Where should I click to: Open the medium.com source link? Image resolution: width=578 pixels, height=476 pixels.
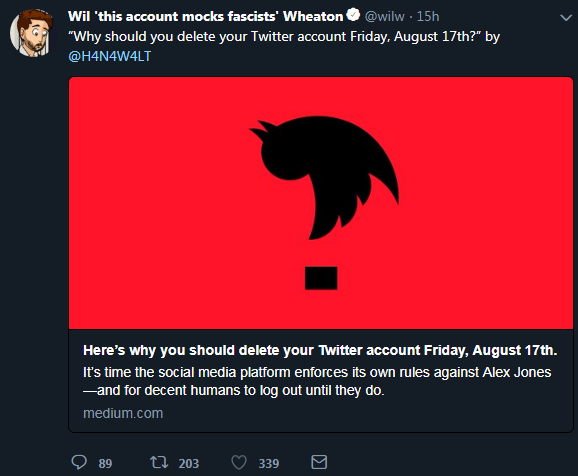point(123,413)
